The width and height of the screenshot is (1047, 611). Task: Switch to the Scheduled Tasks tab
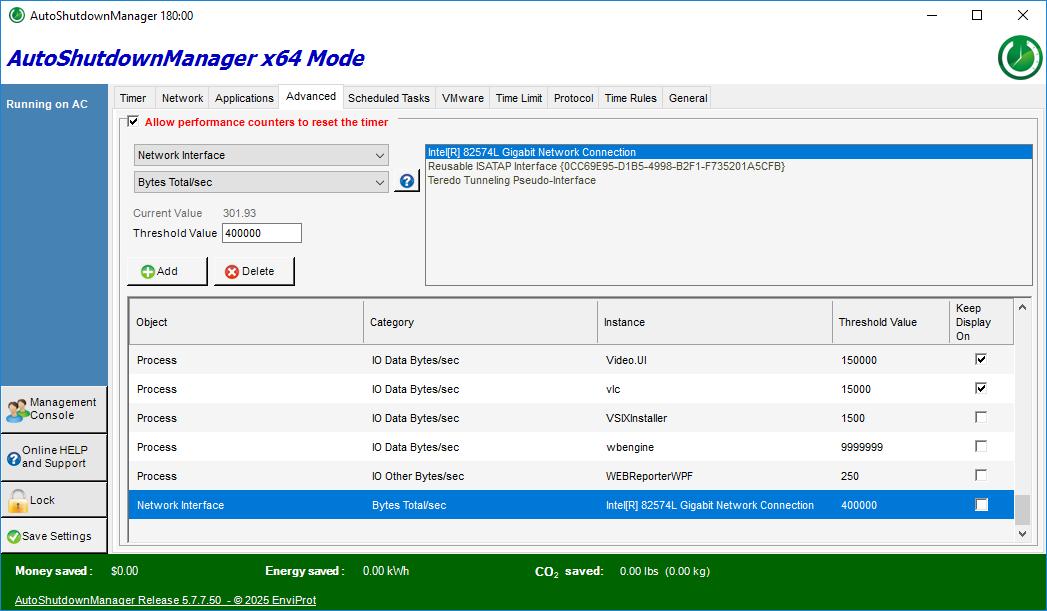click(388, 98)
